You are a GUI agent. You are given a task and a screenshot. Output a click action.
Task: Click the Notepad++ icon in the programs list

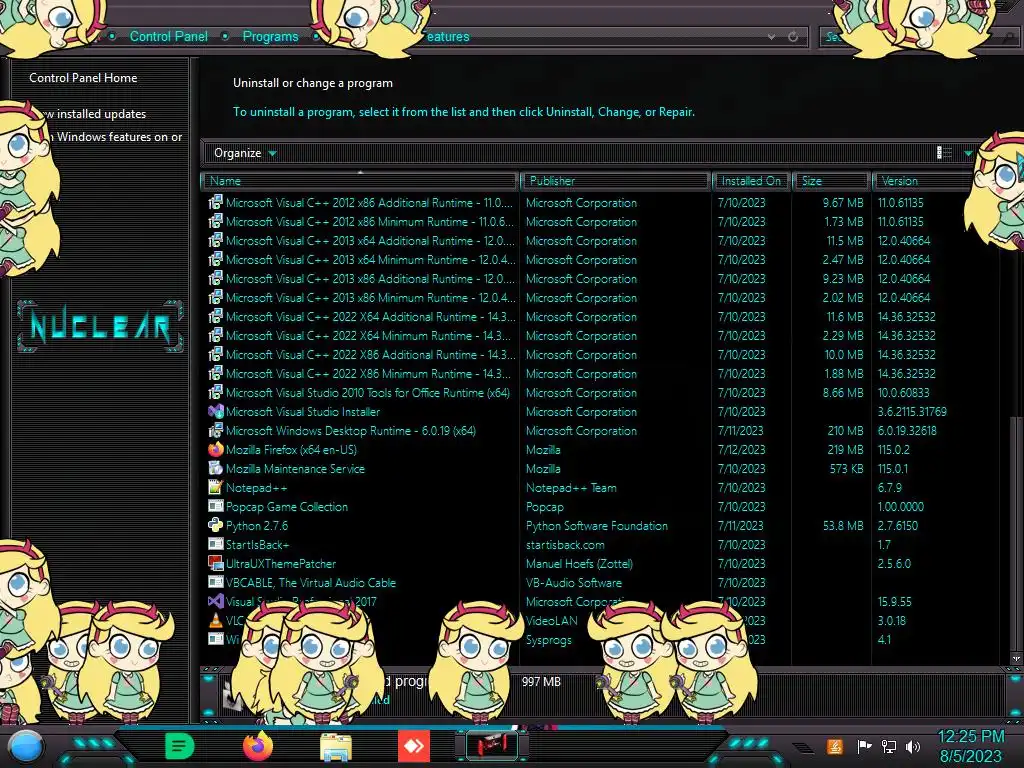[216, 487]
